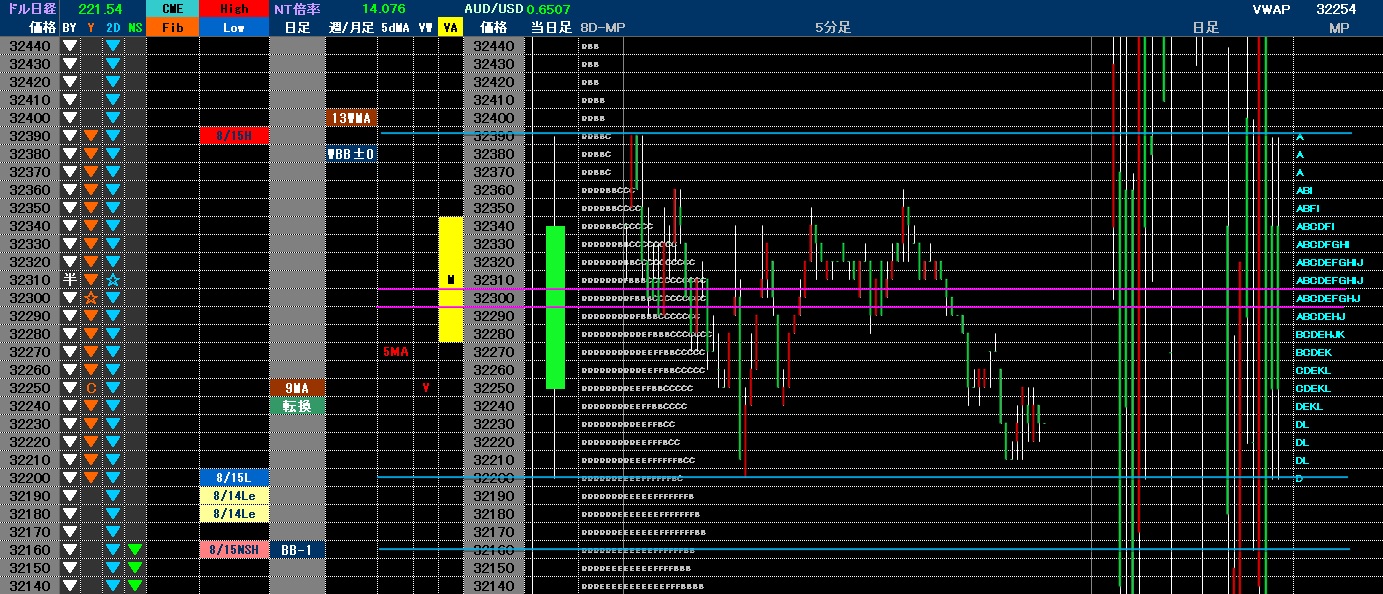Select the blue Low header cell
The width and height of the screenshot is (1383, 594).
coord(234,28)
